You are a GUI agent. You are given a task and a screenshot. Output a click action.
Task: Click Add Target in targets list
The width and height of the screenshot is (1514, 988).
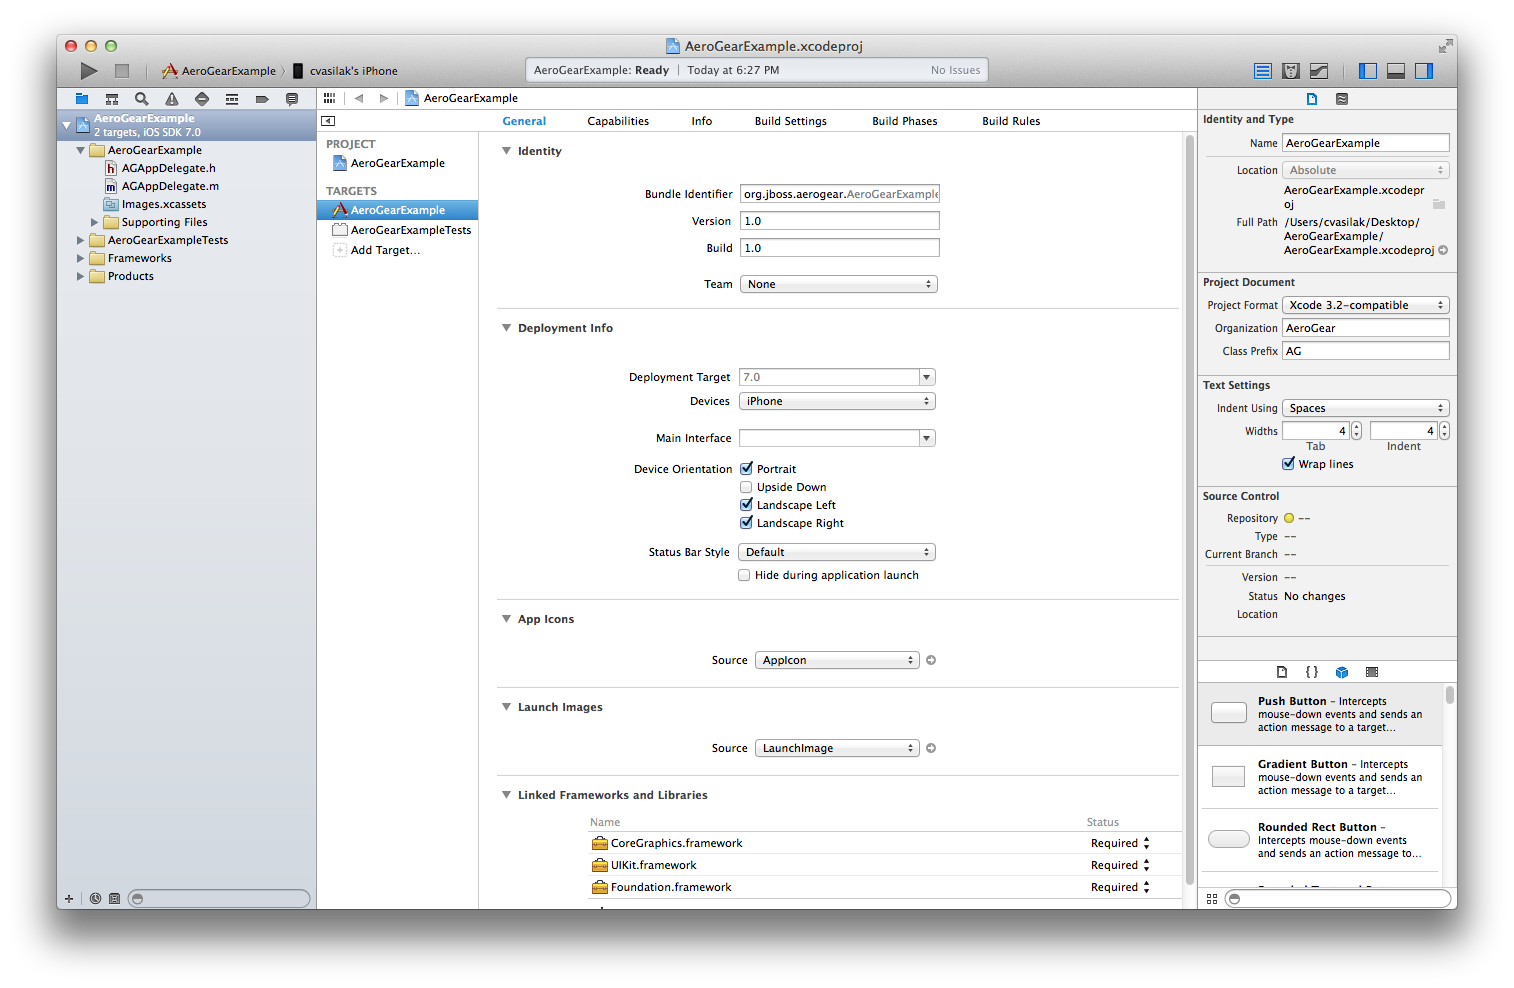(385, 250)
